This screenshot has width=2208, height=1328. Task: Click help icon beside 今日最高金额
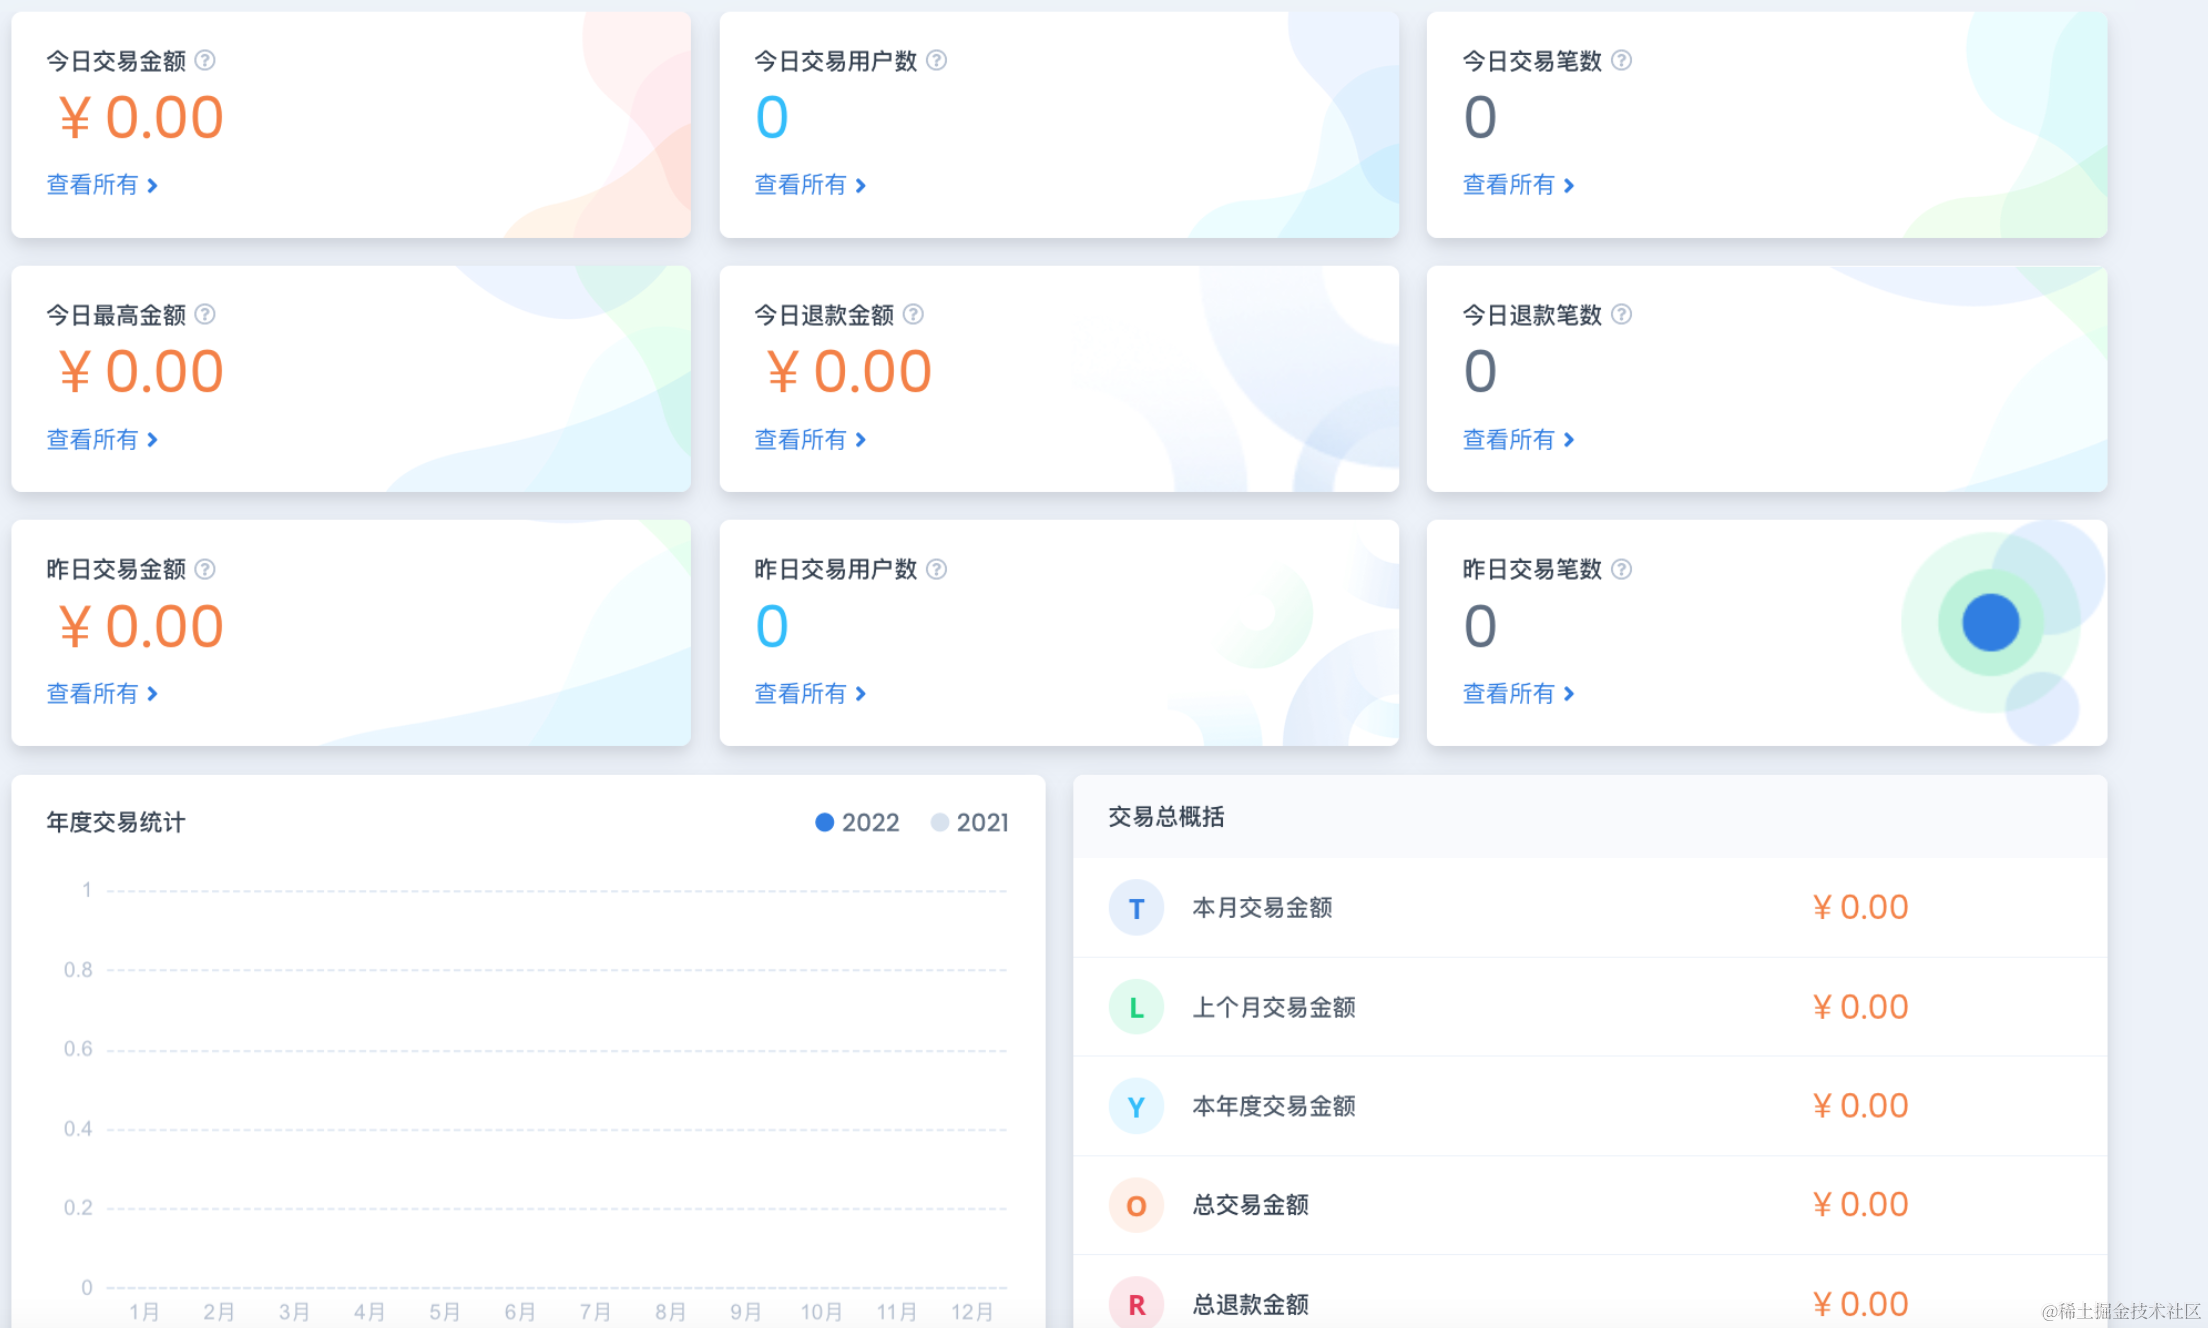(x=205, y=315)
